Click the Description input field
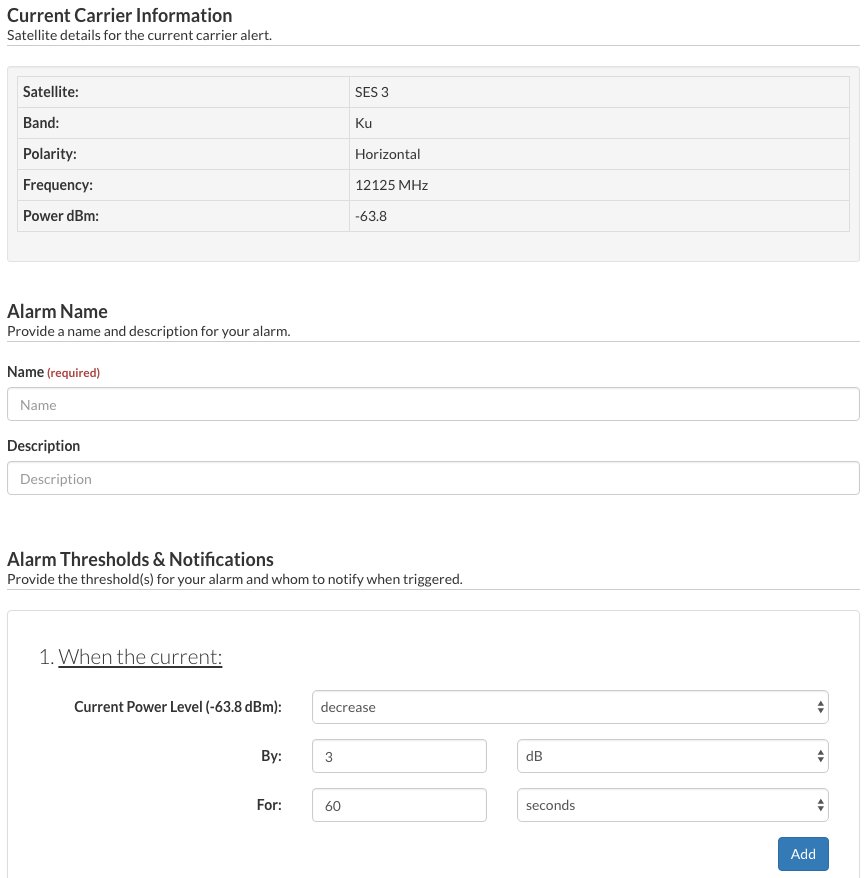 433,478
